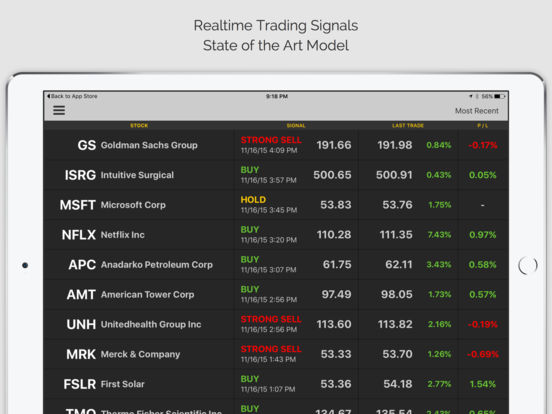The height and width of the screenshot is (414, 552).
Task: Click the 500.65 signal price
Action: point(332,175)
